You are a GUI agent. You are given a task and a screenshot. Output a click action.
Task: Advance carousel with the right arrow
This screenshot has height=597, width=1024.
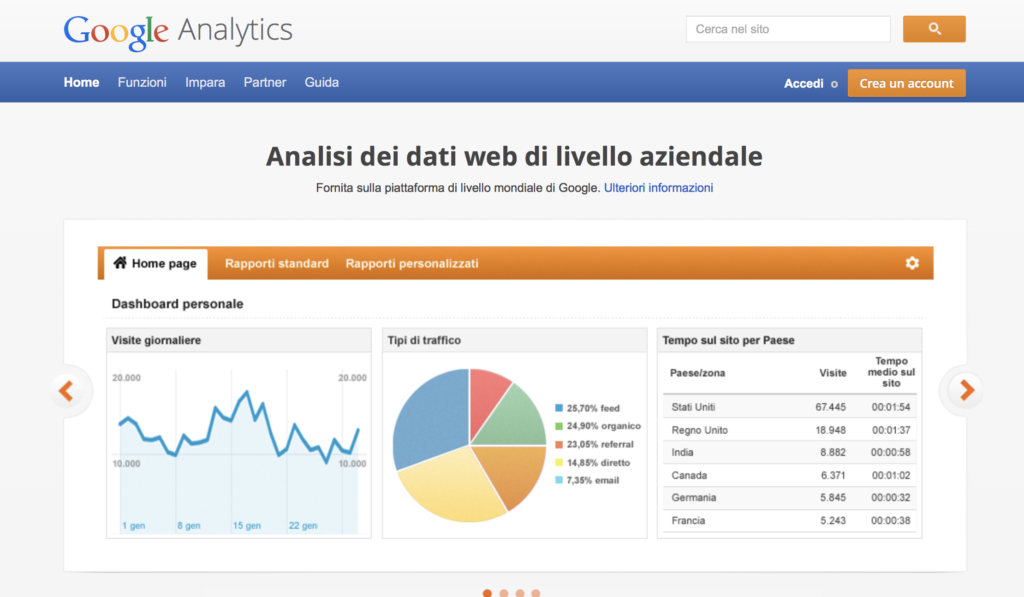click(967, 390)
